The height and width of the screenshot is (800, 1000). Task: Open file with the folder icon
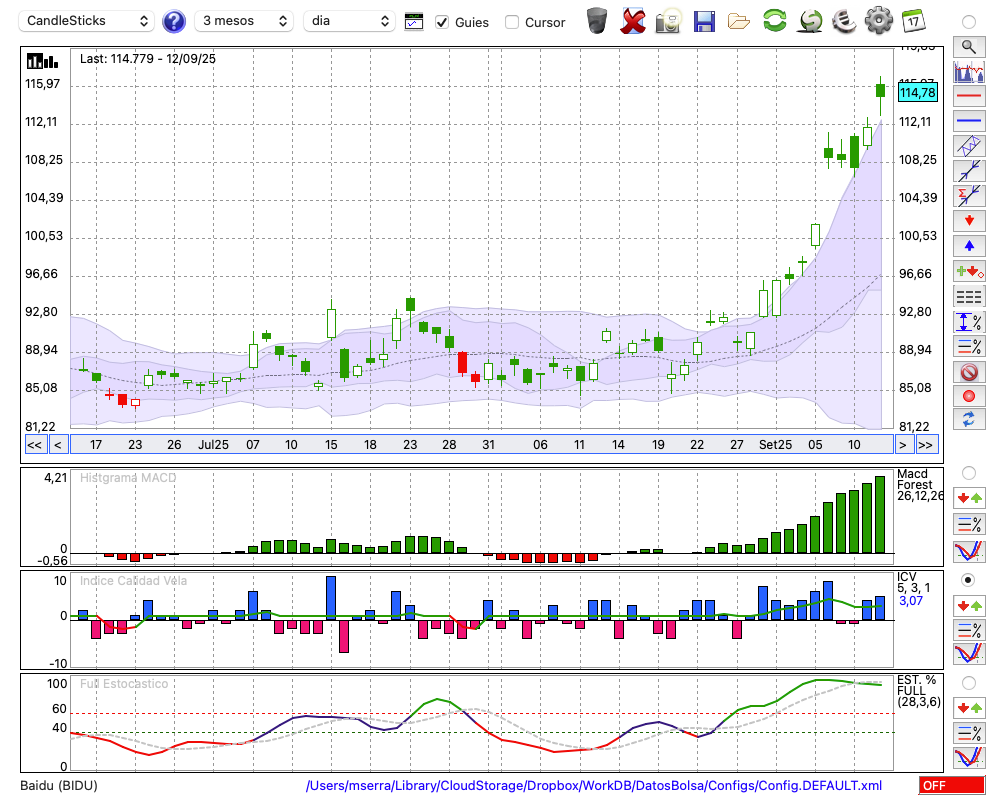pyautogui.click(x=739, y=22)
